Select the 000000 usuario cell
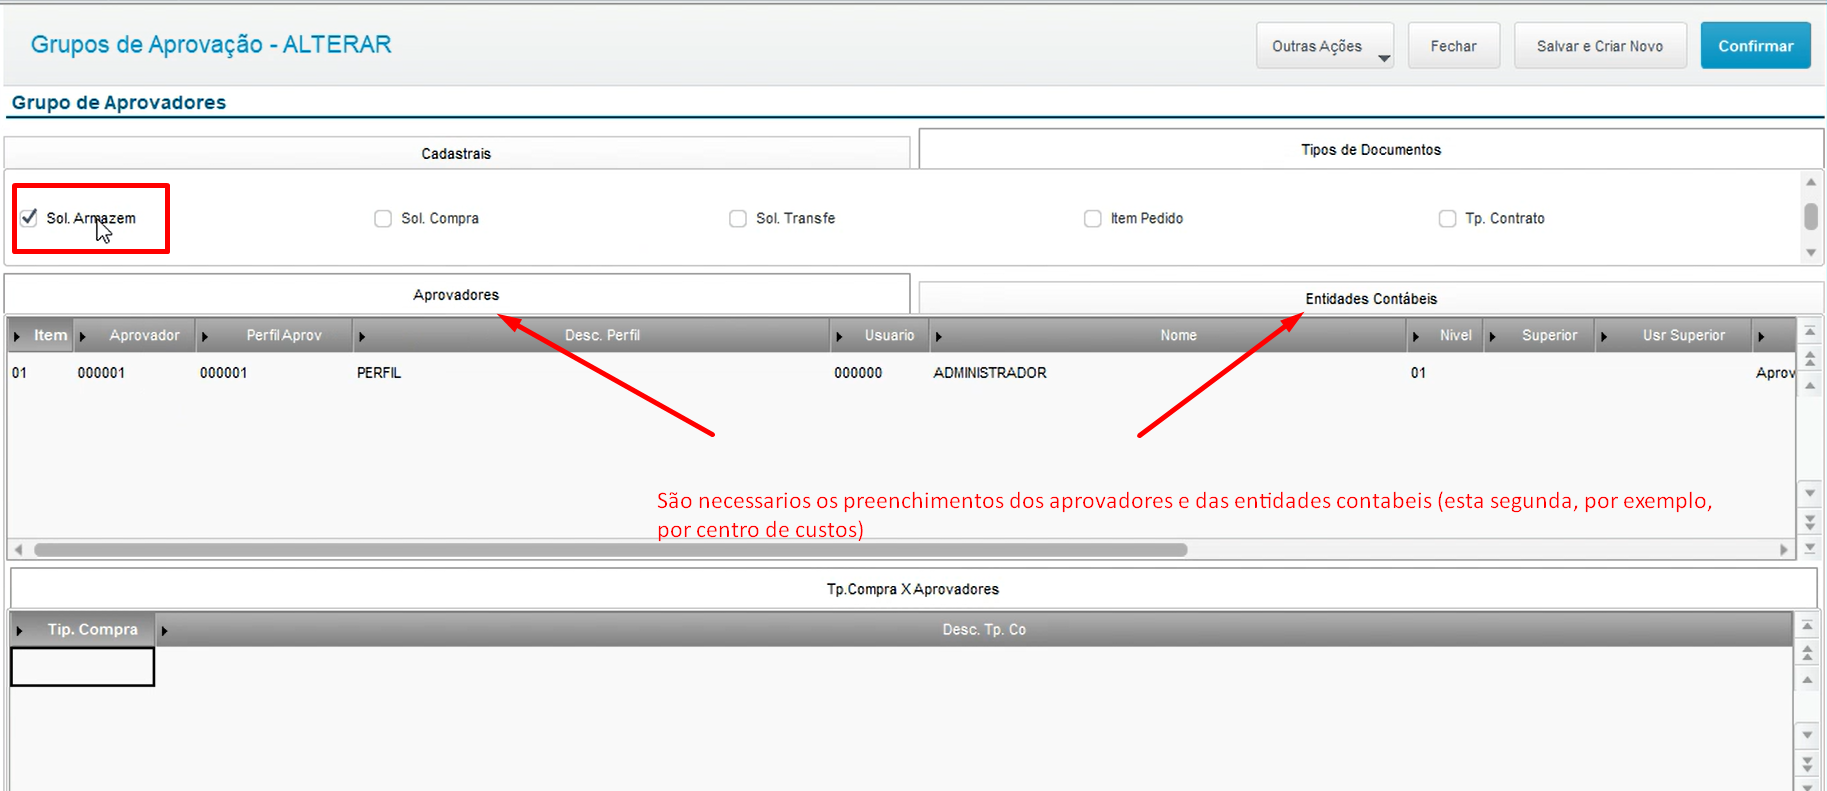 coord(880,373)
